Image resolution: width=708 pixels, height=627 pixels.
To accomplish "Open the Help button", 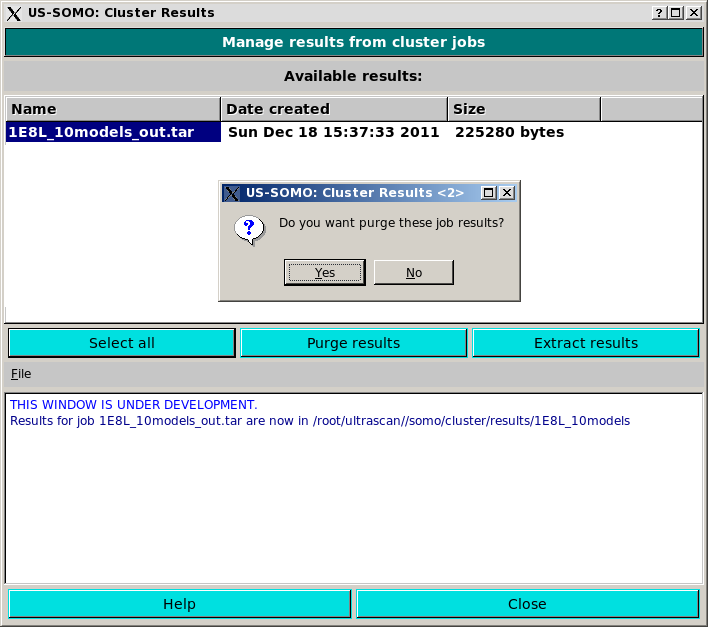I will coord(179,604).
